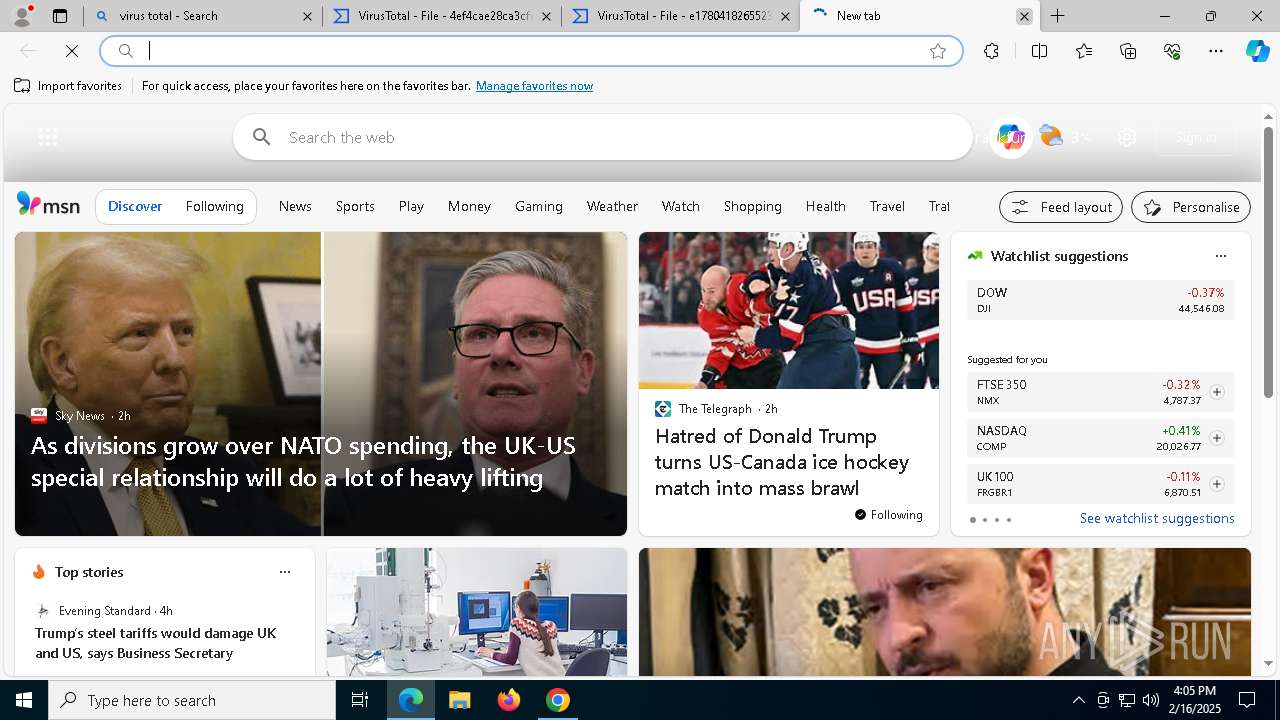This screenshot has height=720, width=1280.
Task: Add NASDAQ to watchlist
Action: click(x=1217, y=438)
